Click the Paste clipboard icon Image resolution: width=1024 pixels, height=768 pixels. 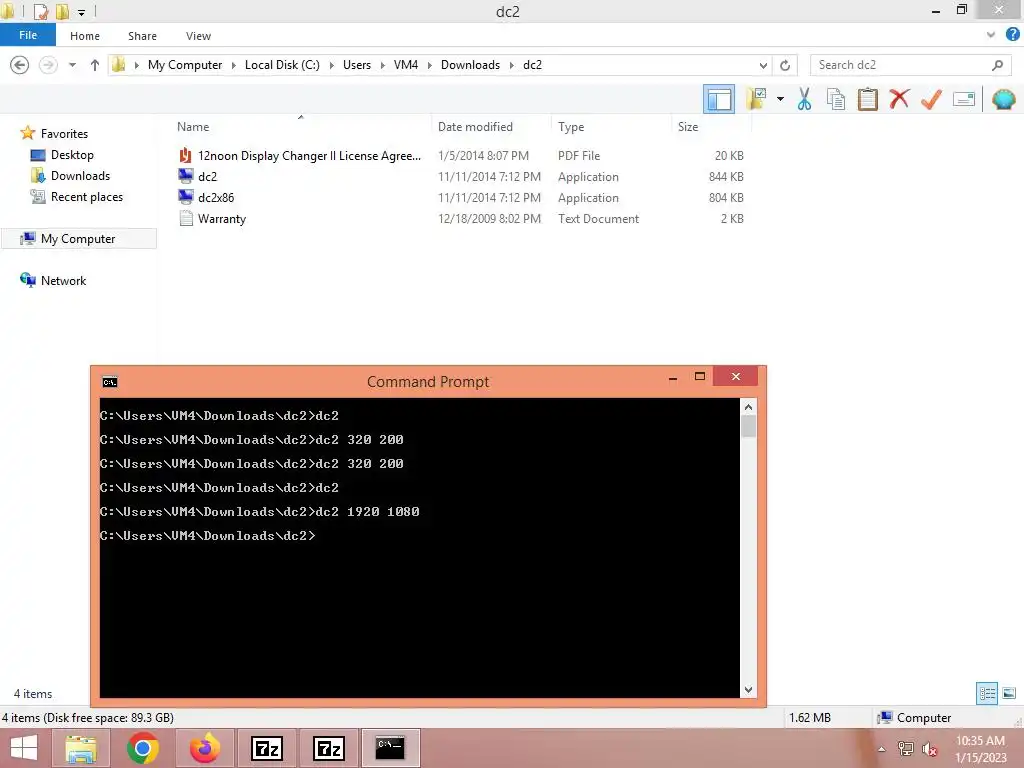click(x=867, y=99)
